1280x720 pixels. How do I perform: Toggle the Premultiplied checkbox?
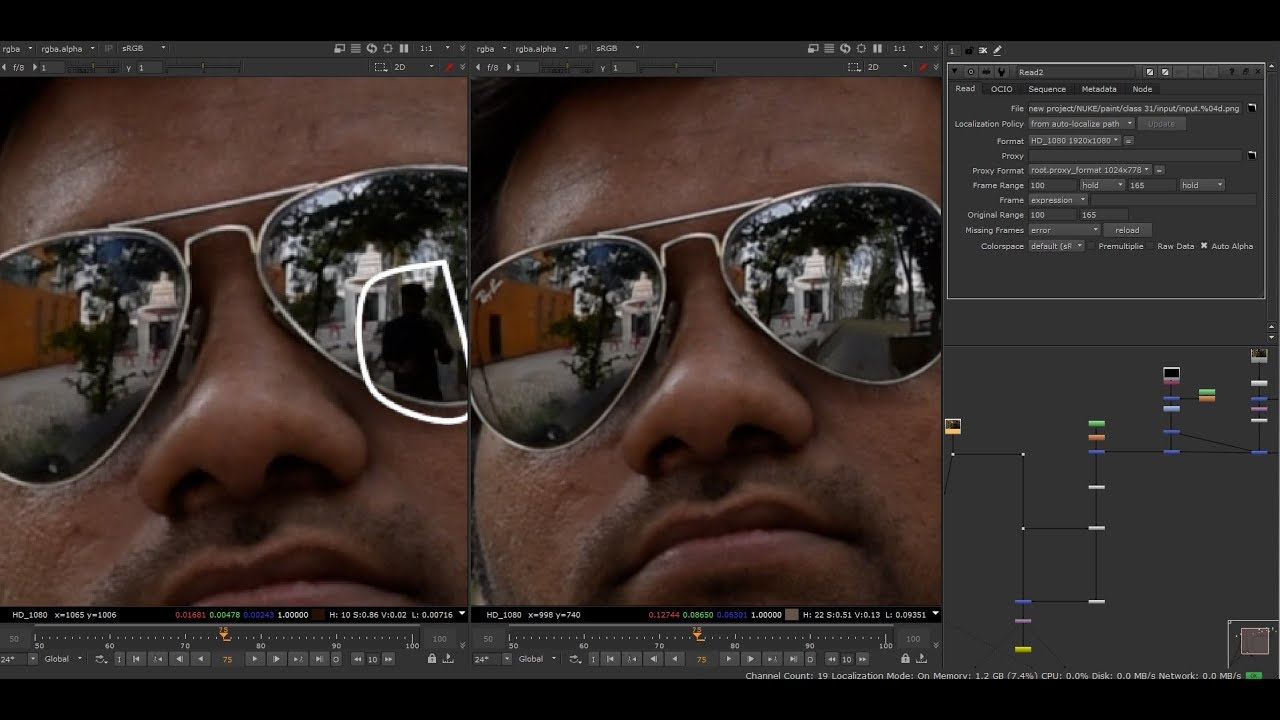(x=1092, y=246)
